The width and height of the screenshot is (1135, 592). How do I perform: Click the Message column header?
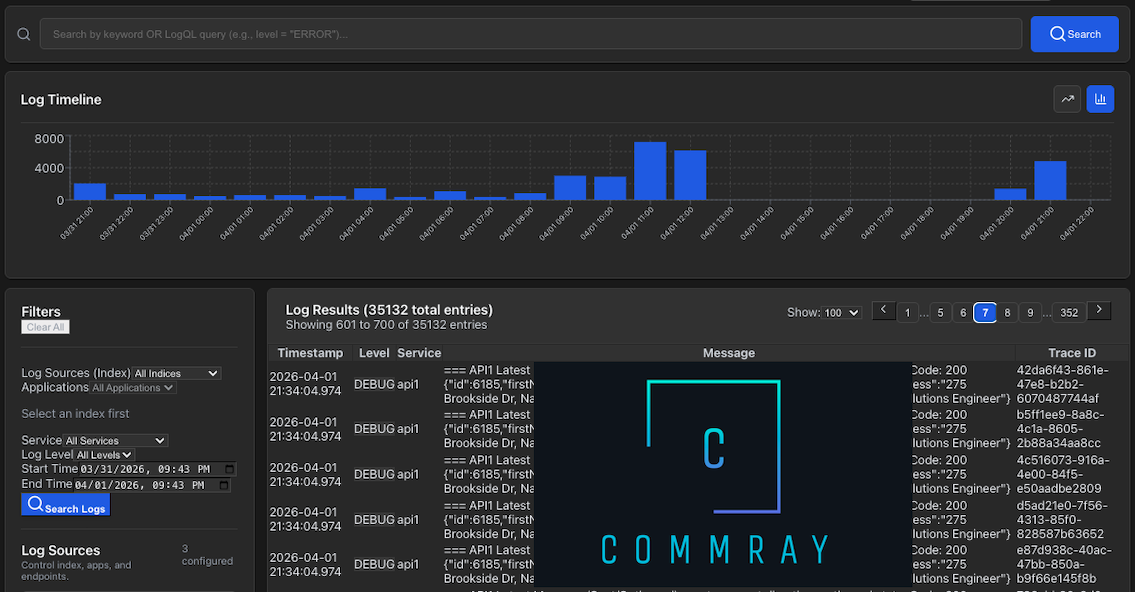click(x=728, y=353)
